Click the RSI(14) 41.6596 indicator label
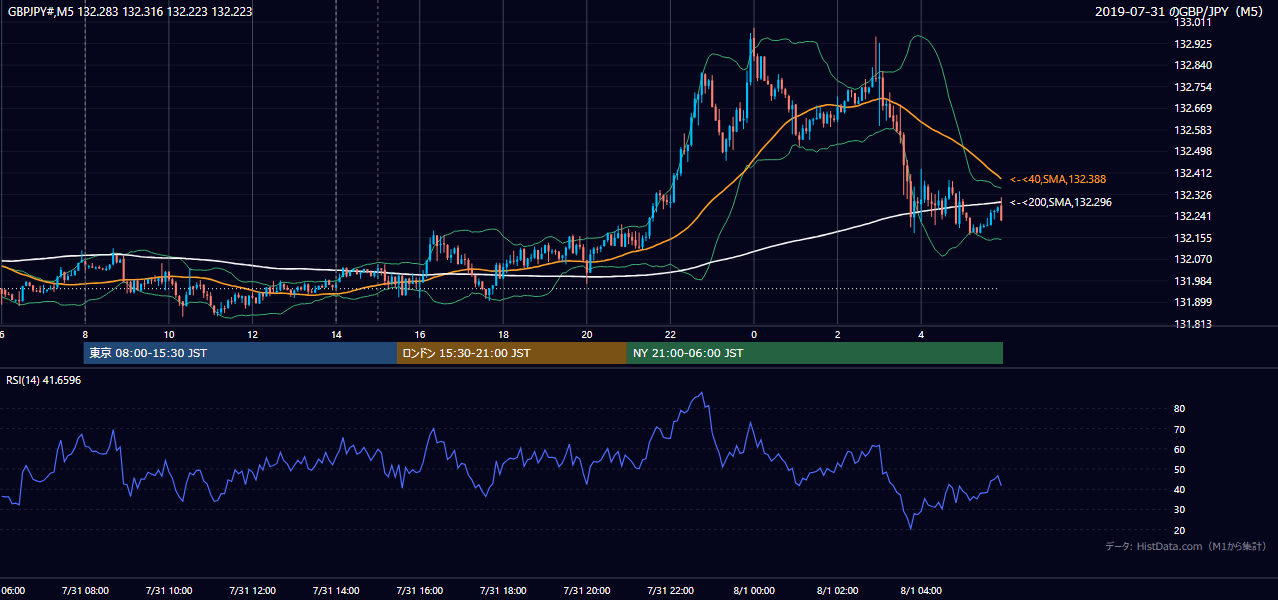1278x600 pixels. tap(44, 380)
